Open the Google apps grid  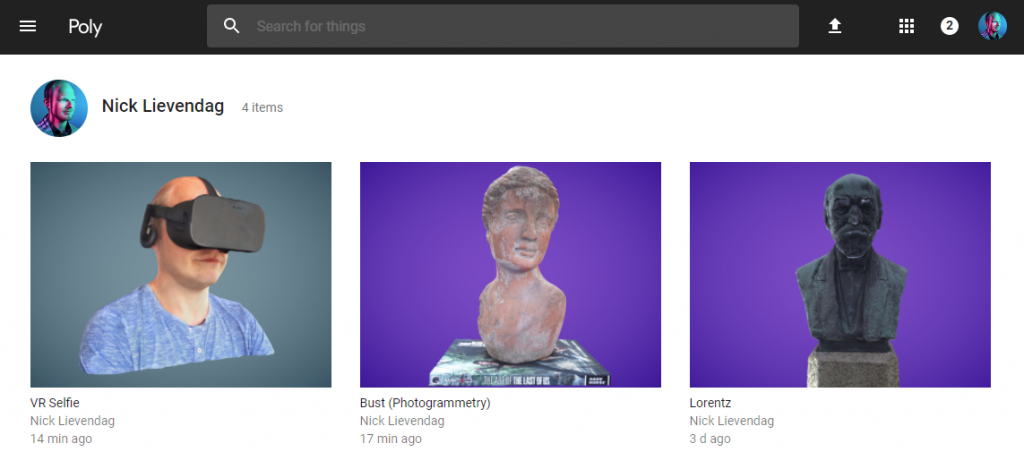click(x=906, y=26)
